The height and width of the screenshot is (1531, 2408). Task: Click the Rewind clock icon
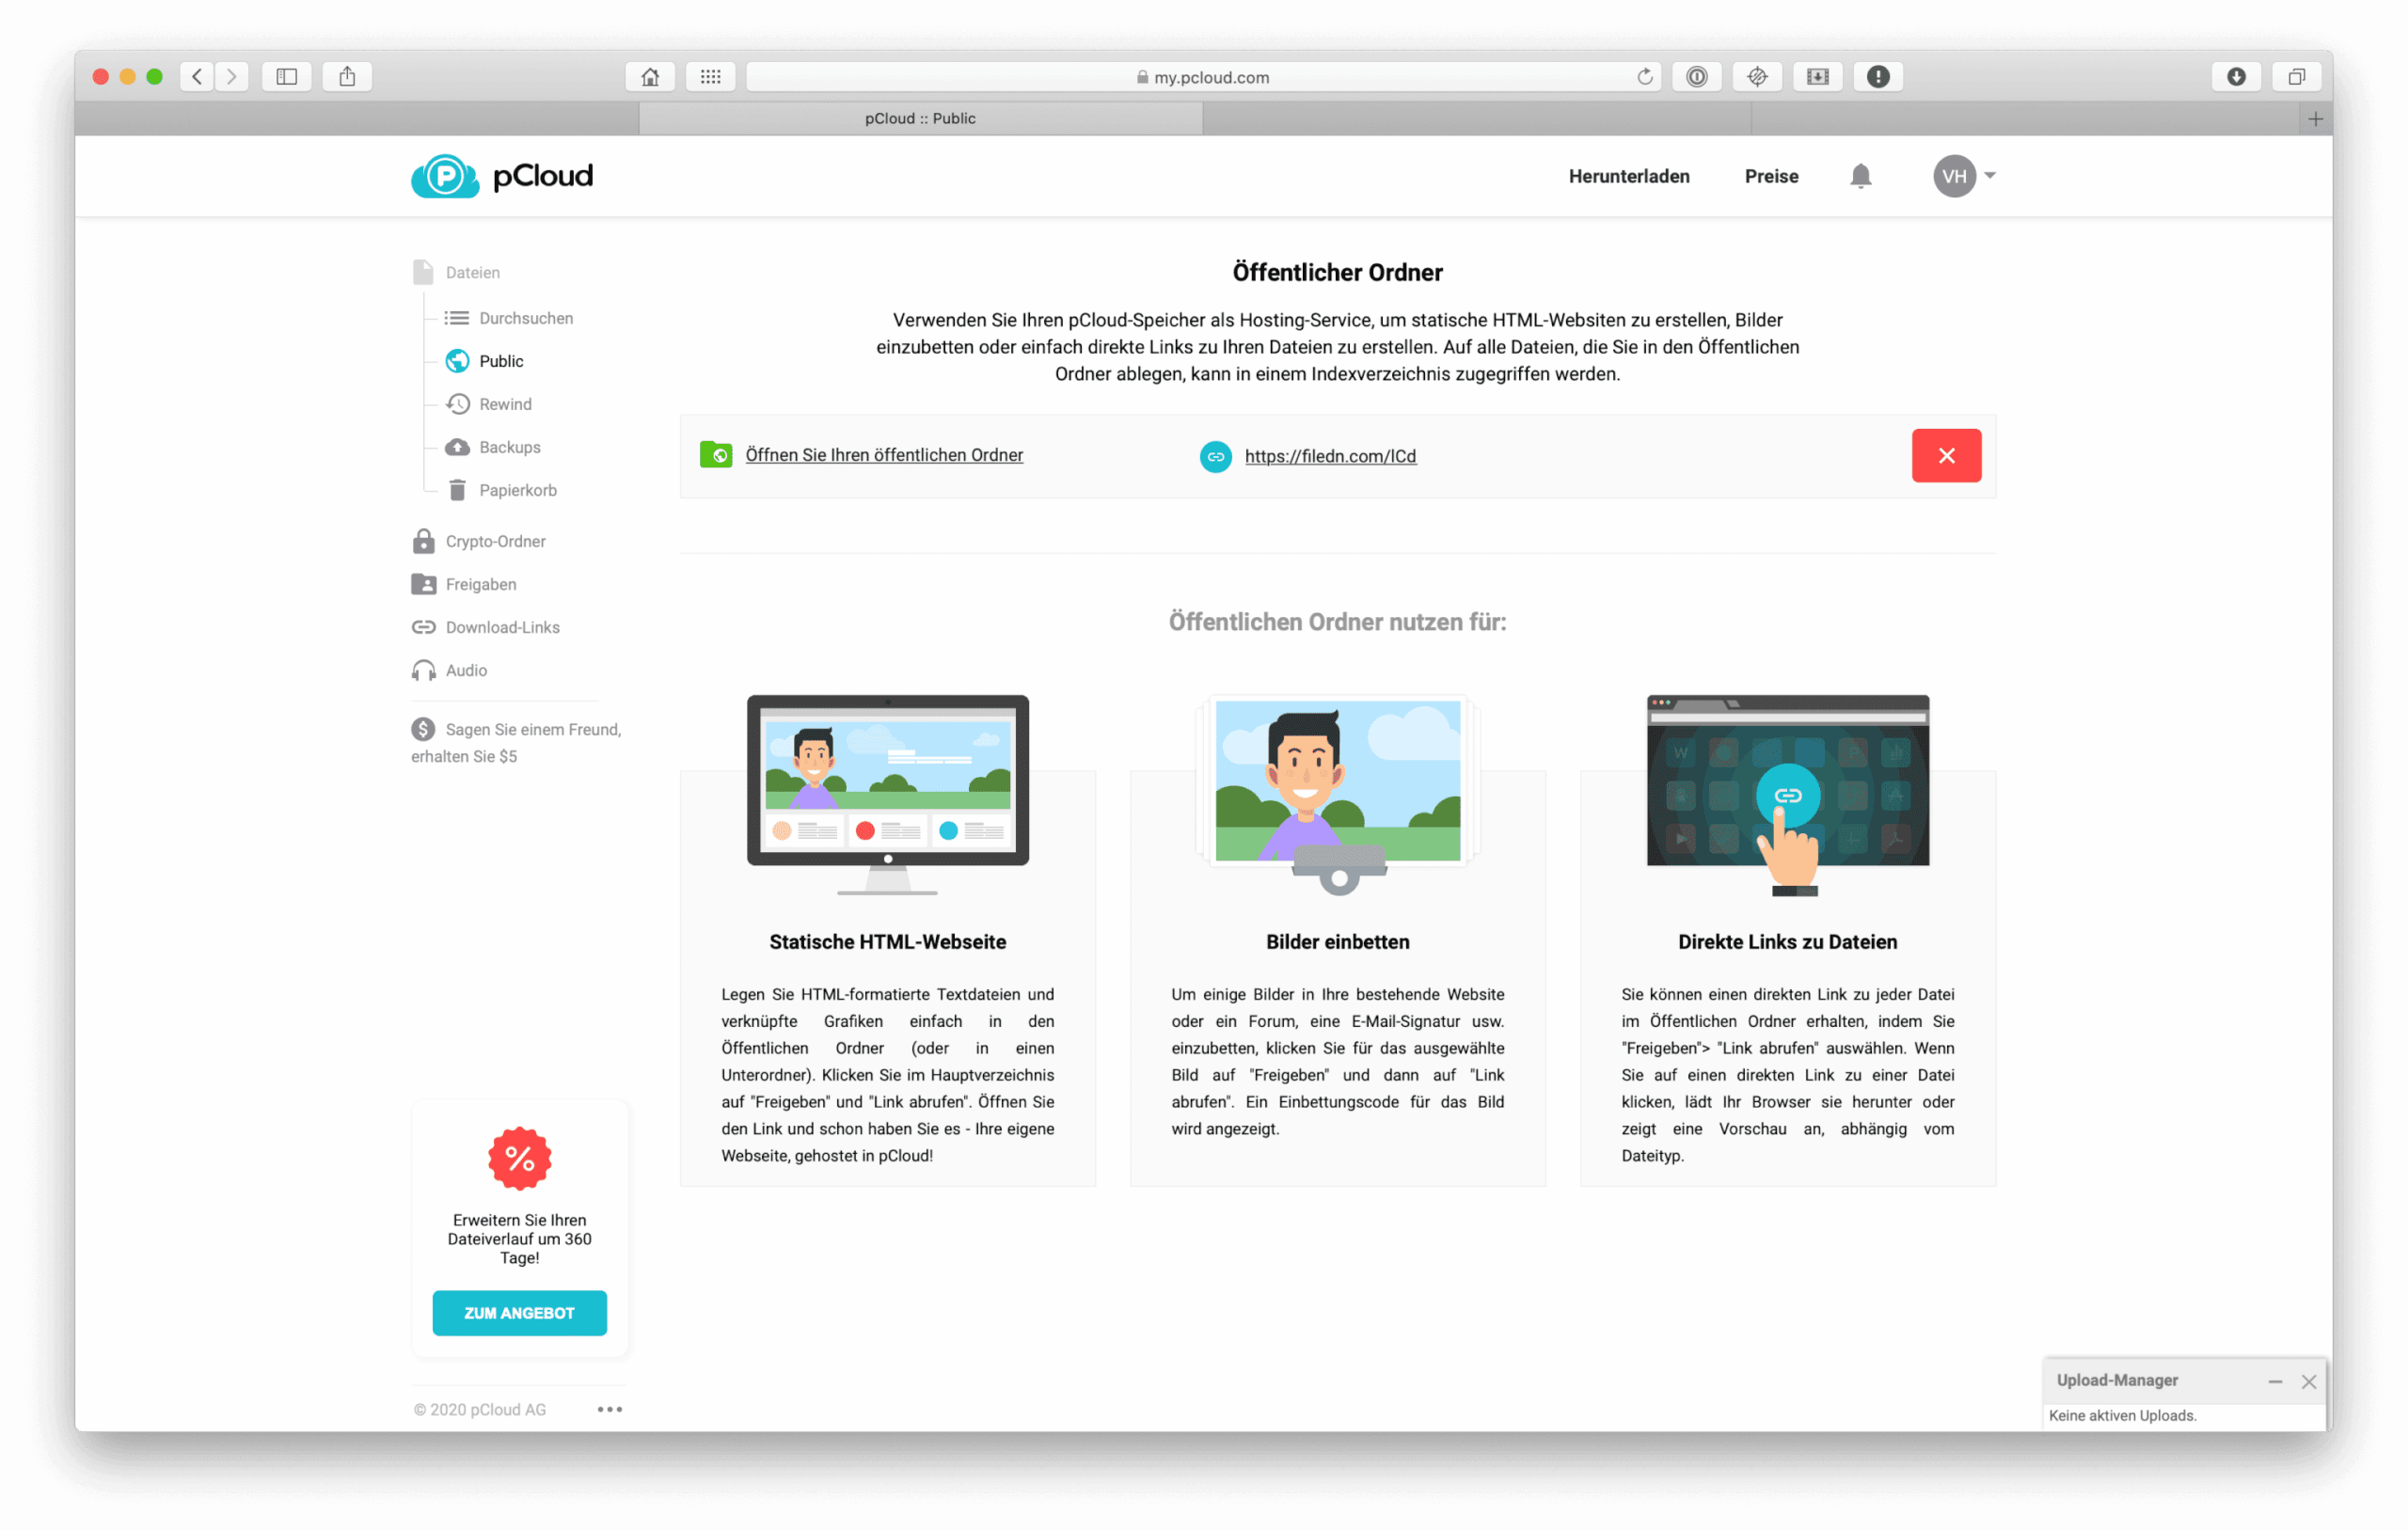pyautogui.click(x=457, y=404)
